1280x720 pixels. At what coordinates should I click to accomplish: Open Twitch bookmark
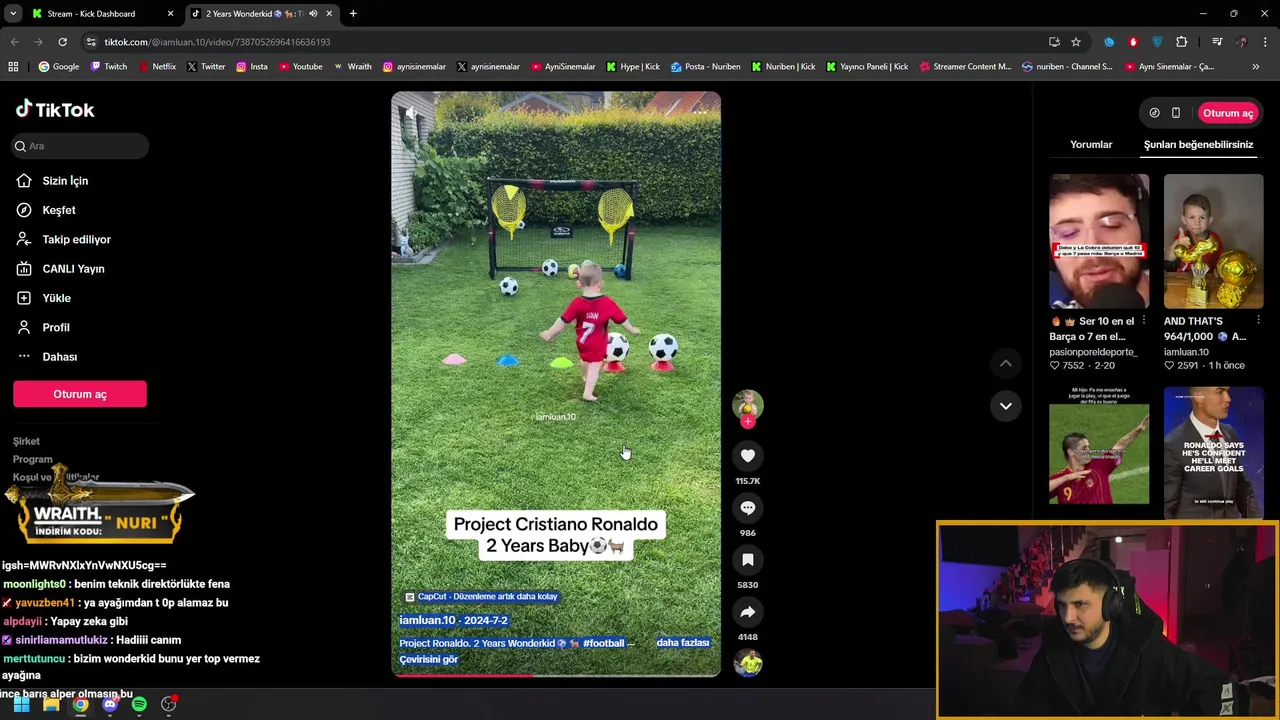(x=109, y=67)
